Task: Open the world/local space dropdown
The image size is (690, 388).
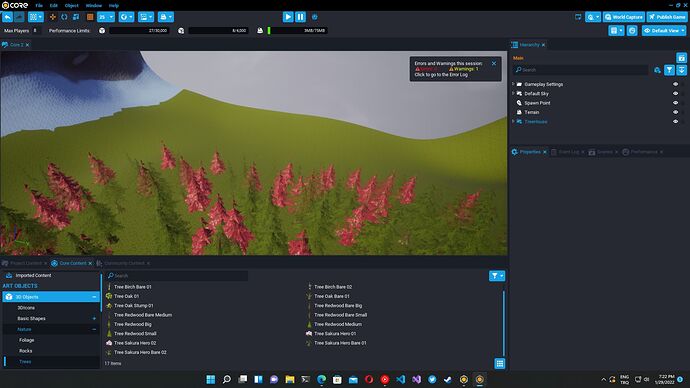Action: pyautogui.click(x=126, y=17)
